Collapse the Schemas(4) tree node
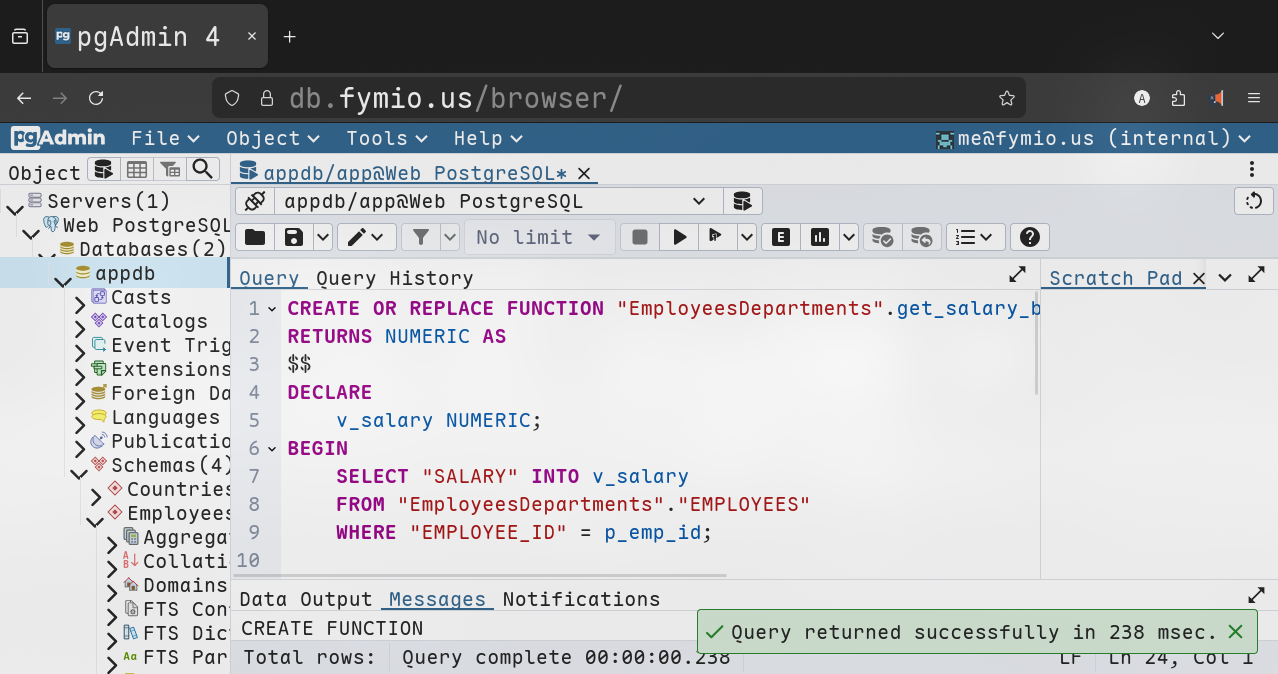Screen dimensions: 1278x674 78,467
